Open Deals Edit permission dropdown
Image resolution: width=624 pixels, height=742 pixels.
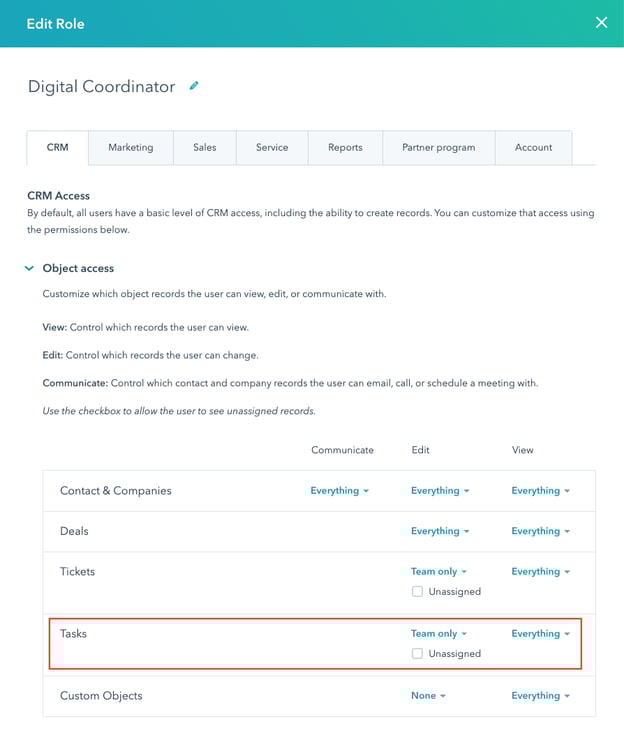(x=440, y=531)
